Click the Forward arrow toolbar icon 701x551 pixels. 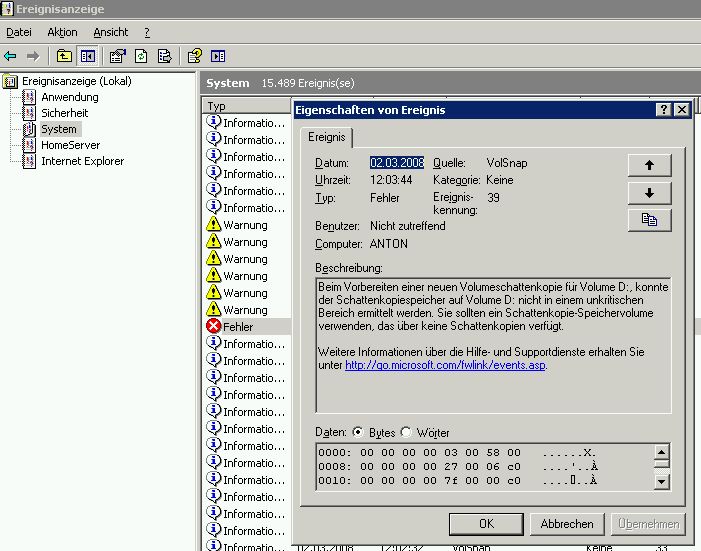click(x=33, y=56)
